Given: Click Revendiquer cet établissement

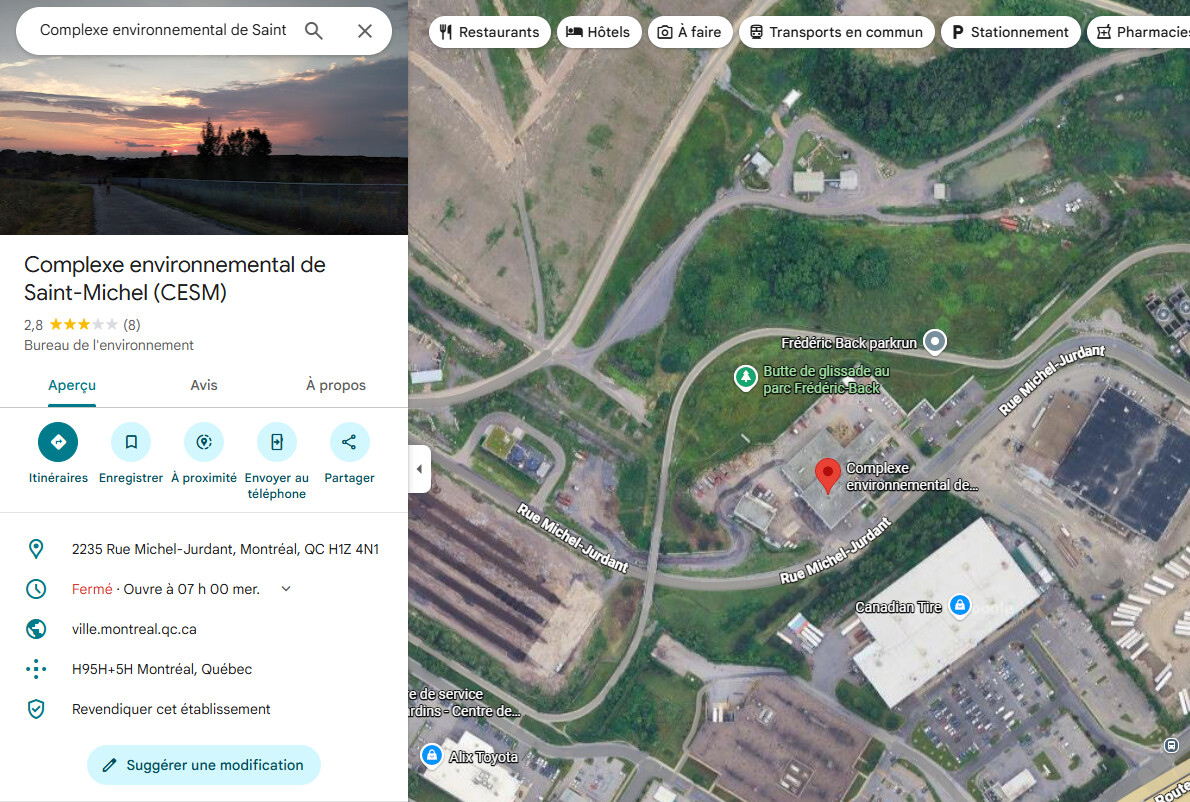Looking at the screenshot, I should pyautogui.click(x=171, y=709).
